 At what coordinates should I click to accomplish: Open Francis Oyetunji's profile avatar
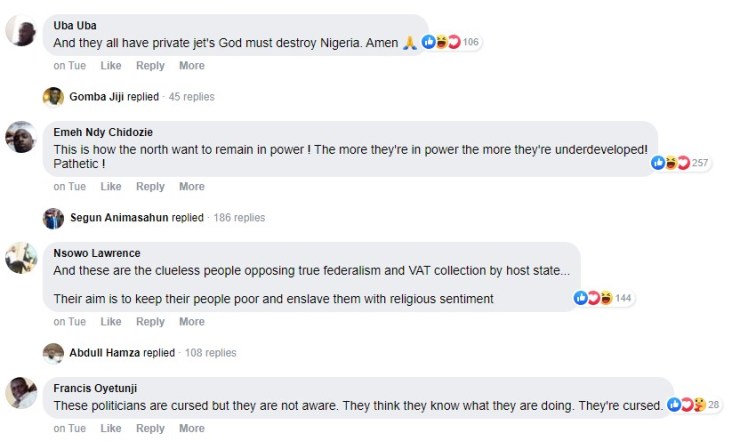click(21, 392)
